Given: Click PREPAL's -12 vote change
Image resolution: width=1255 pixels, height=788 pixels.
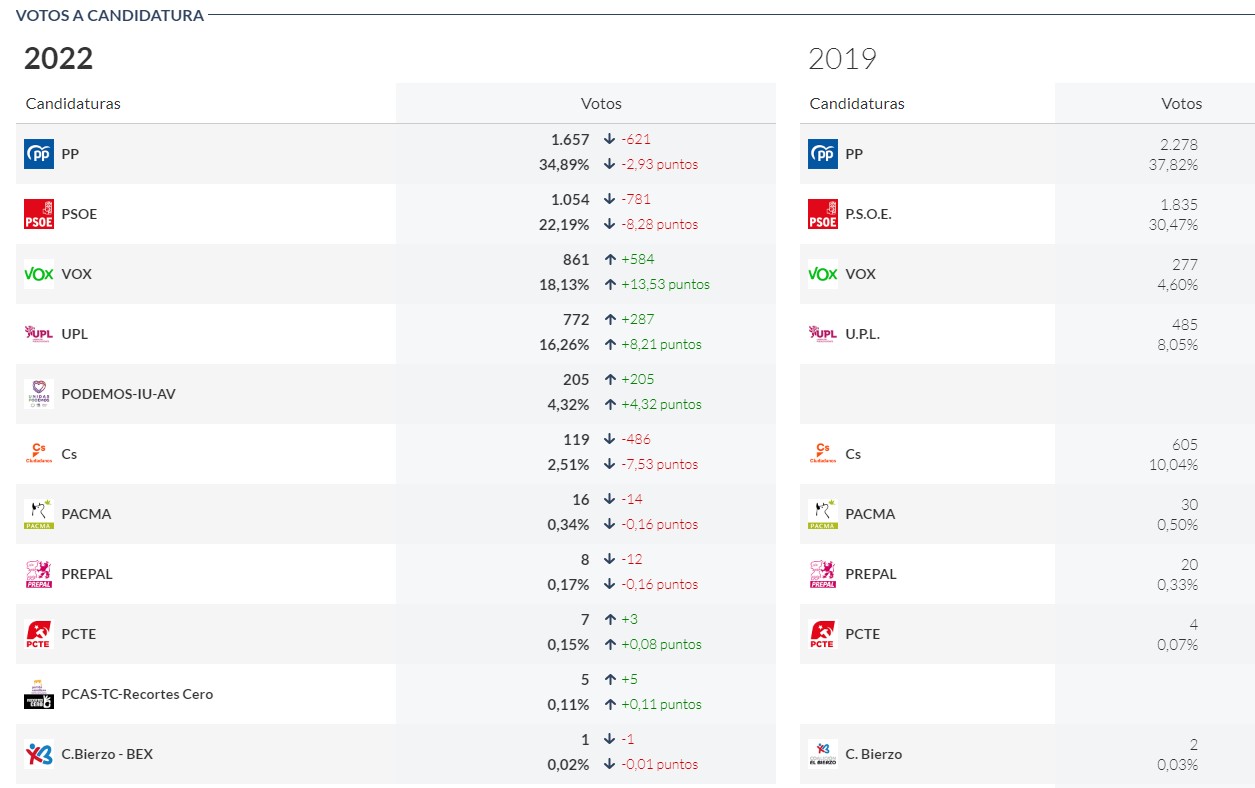Looking at the screenshot, I should pyautogui.click(x=632, y=559).
